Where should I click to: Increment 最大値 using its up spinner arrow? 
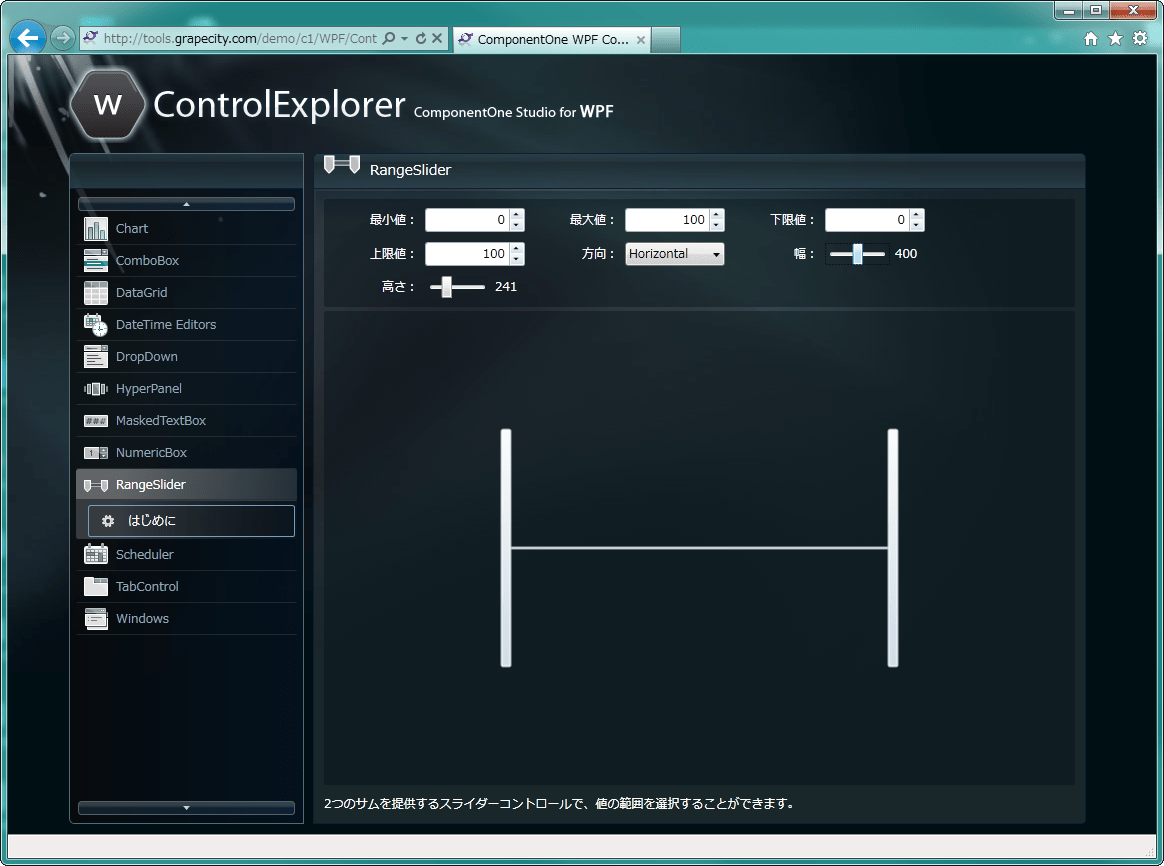716,214
